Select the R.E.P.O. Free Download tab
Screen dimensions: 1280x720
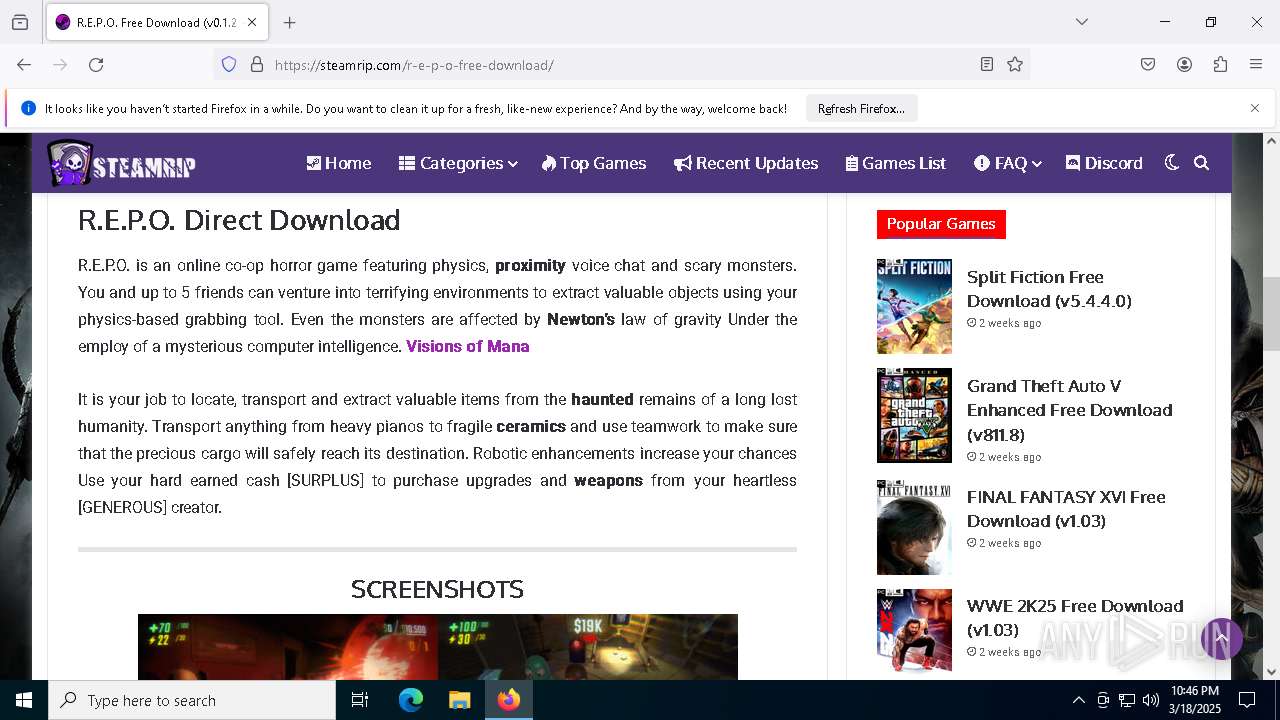(x=156, y=22)
